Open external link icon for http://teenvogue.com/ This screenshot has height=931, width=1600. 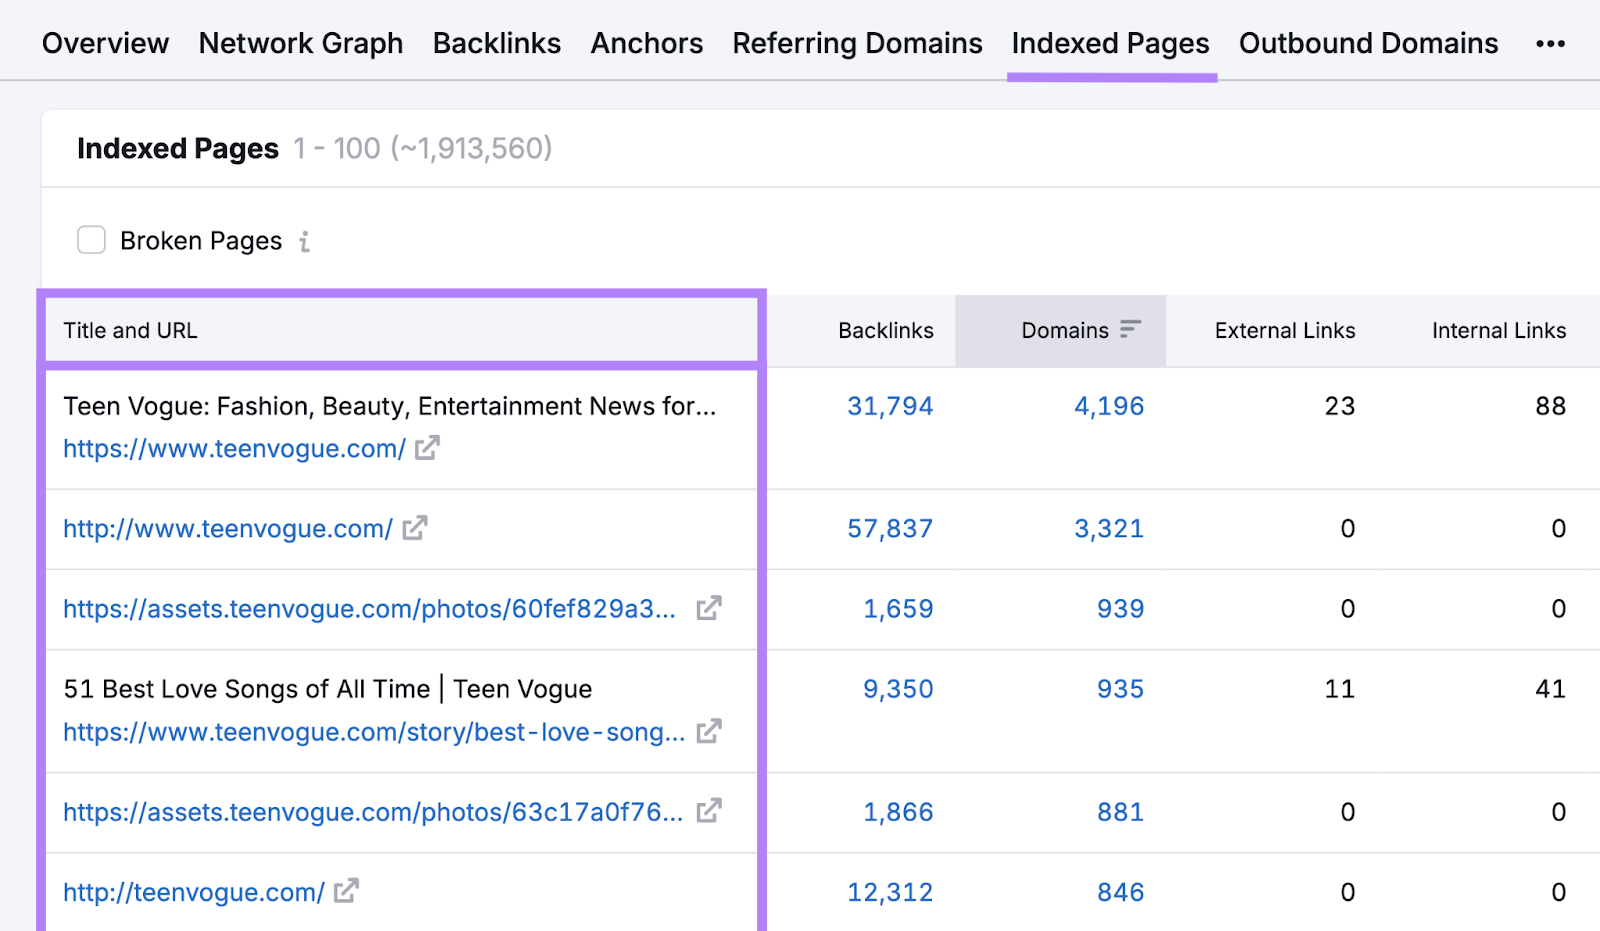click(x=346, y=891)
